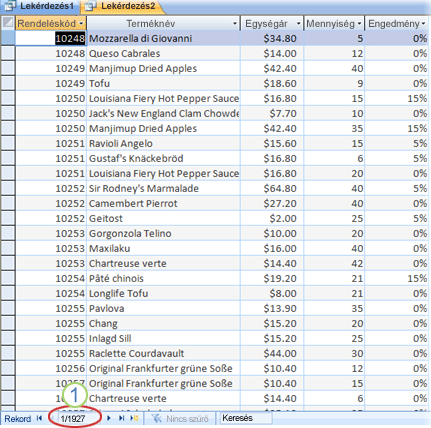Click the Raclette Courdavault cell
Screen dimensions: 431x428
(163, 353)
